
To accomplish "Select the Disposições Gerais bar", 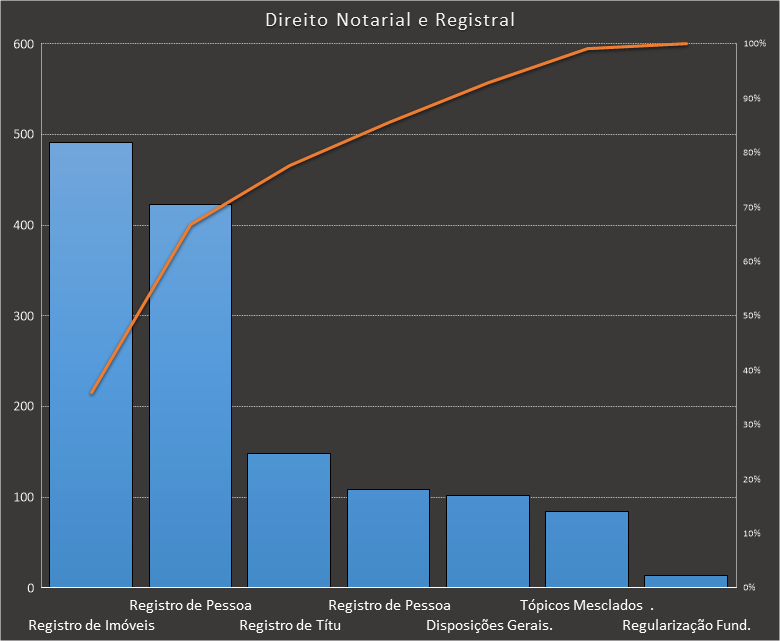I will (488, 541).
